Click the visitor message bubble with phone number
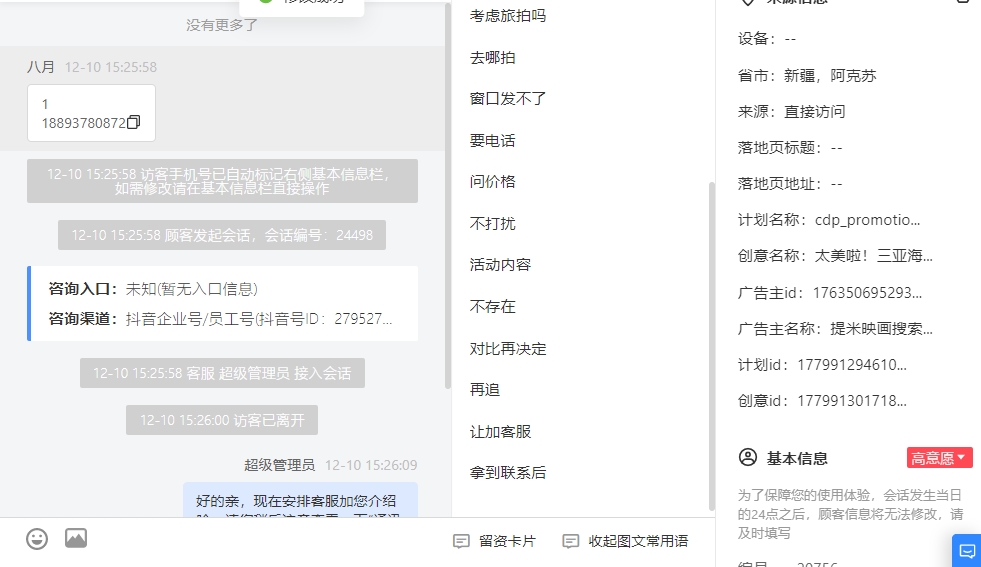Image resolution: width=981 pixels, height=567 pixels. coord(91,113)
